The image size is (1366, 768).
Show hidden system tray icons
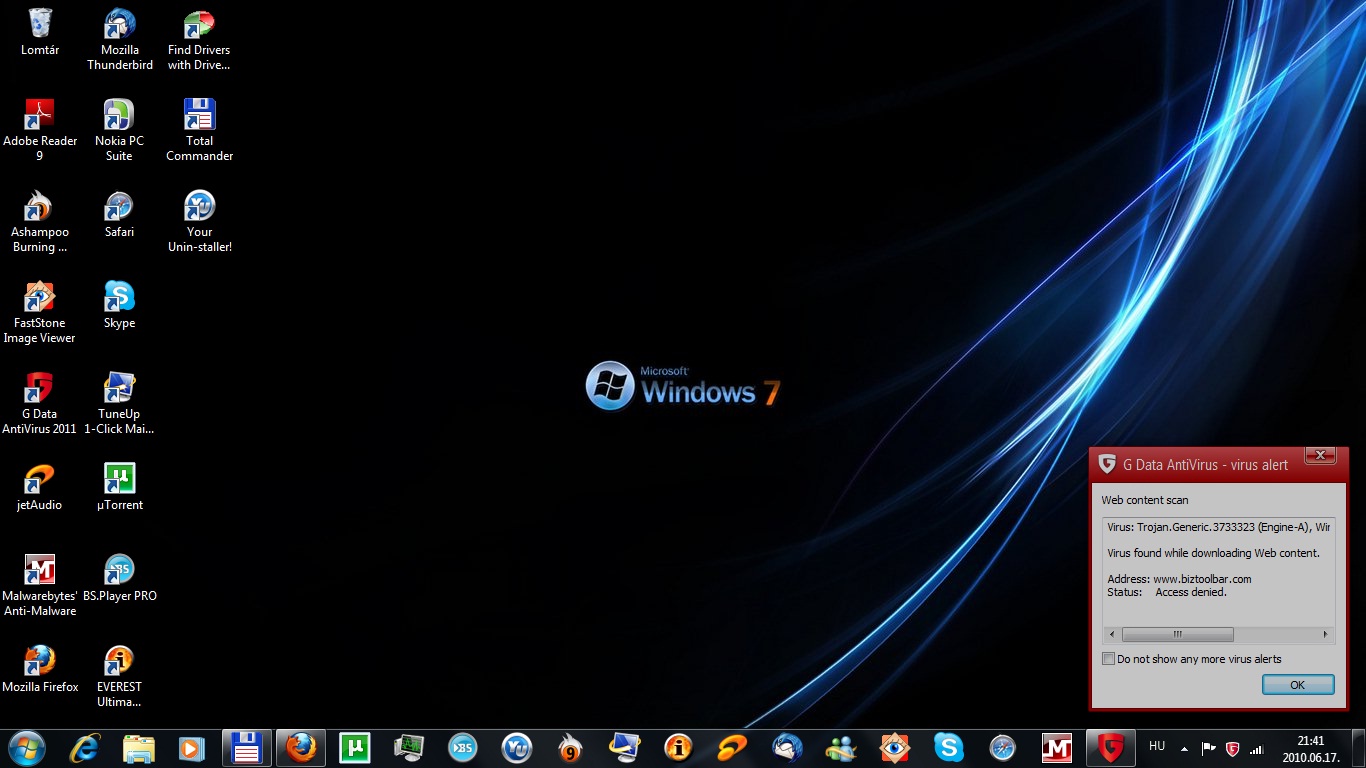[1184, 748]
